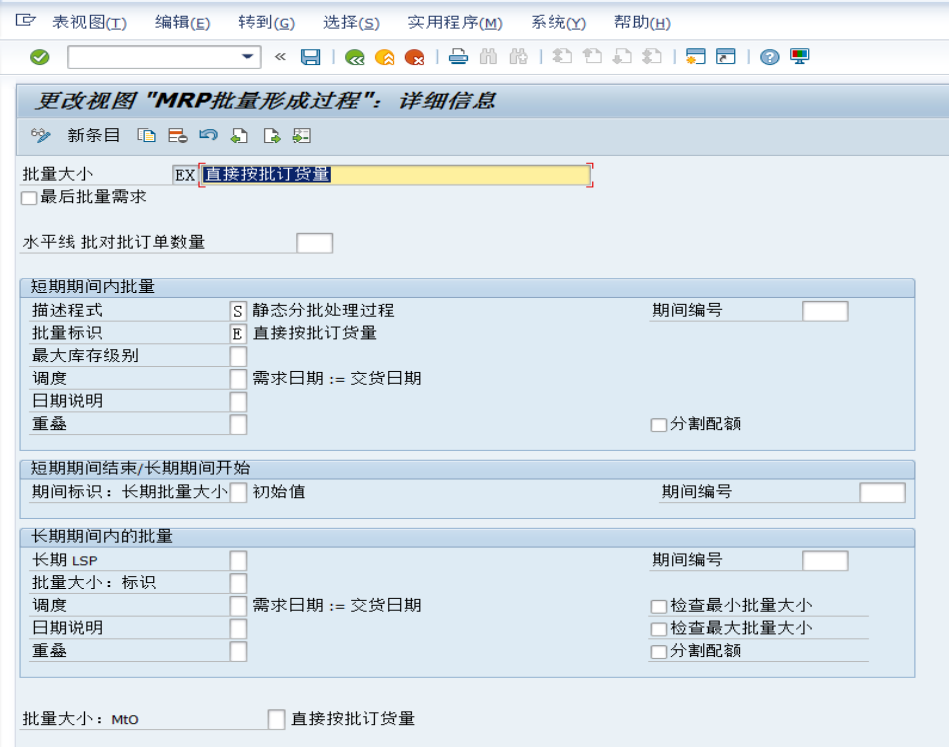Click the Customize Local Layout monitor icon
The width and height of the screenshot is (949, 747).
click(799, 57)
